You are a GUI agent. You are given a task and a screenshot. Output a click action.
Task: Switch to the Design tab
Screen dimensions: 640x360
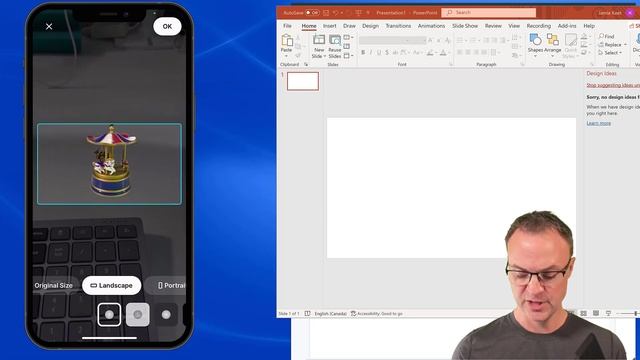370,26
